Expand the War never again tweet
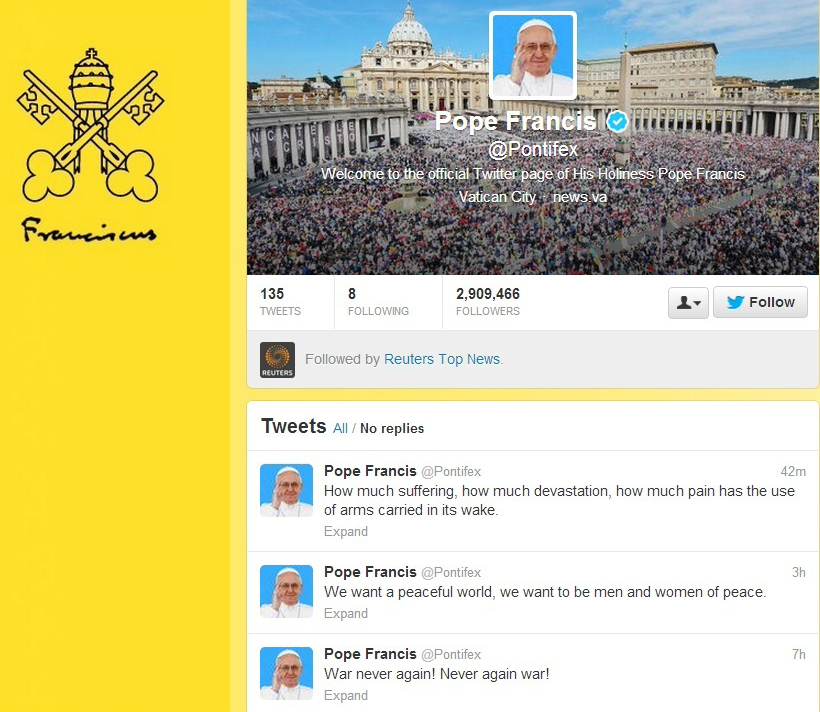 click(346, 695)
